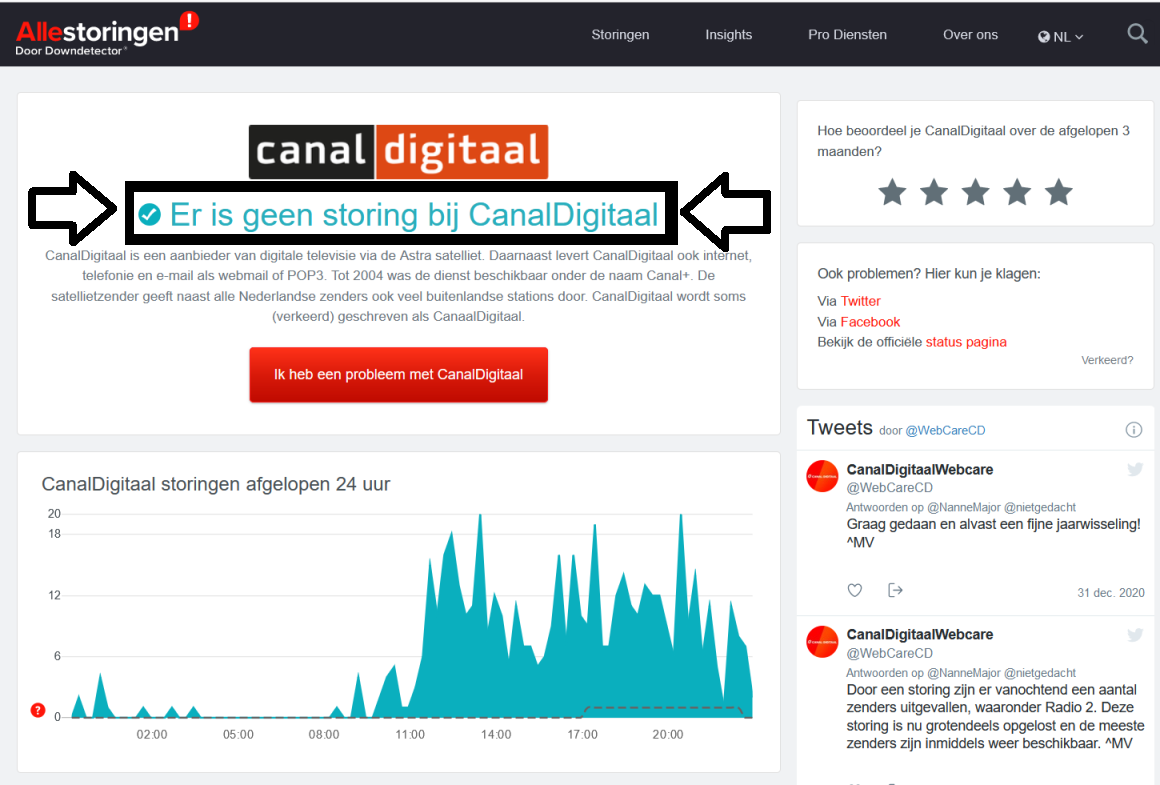The height and width of the screenshot is (785, 1160).
Task: Open avatar of the 'Door een storing' tweet
Action: click(822, 641)
